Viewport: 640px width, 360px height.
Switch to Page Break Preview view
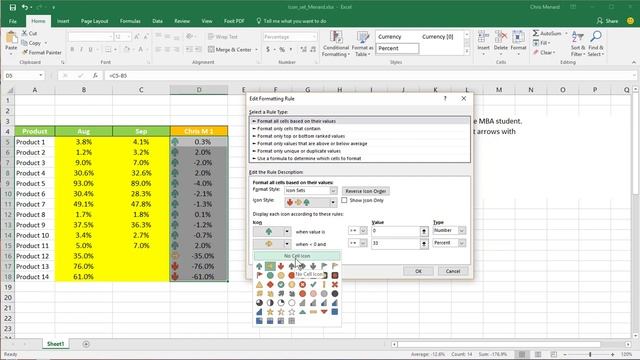(x=553, y=354)
